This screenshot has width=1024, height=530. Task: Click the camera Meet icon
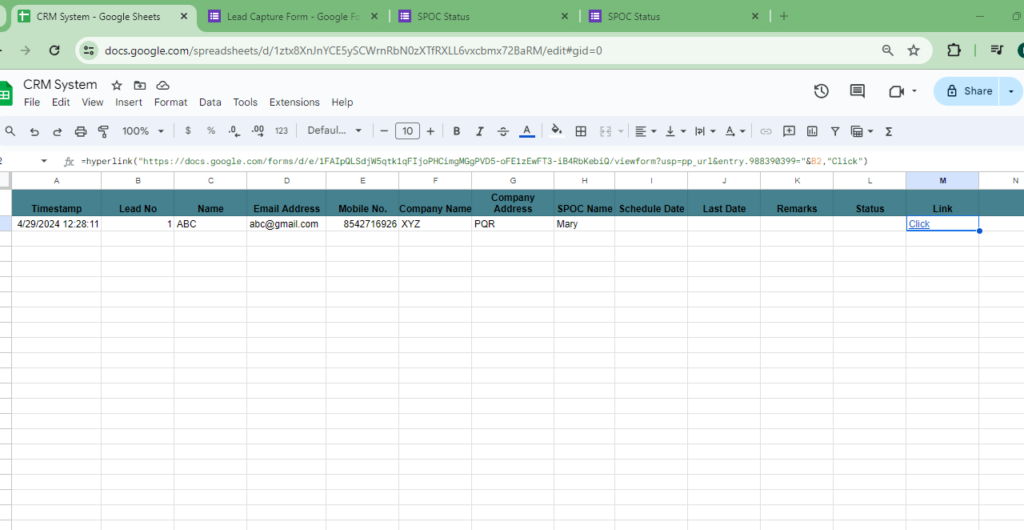click(x=896, y=91)
